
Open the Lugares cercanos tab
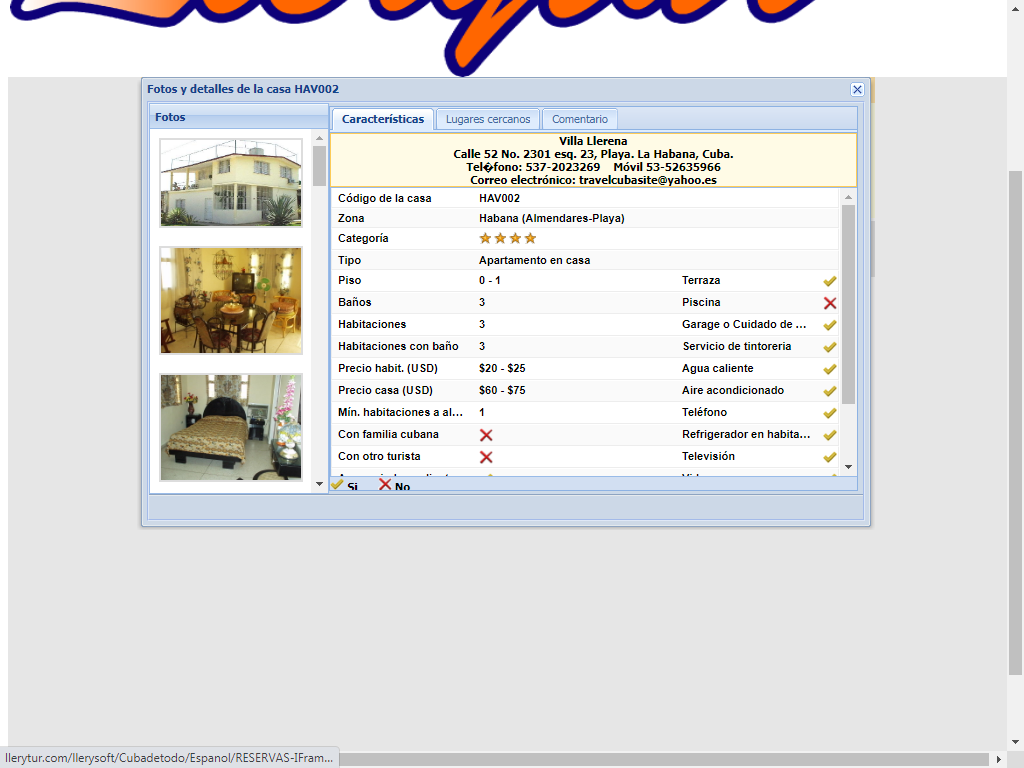[488, 119]
